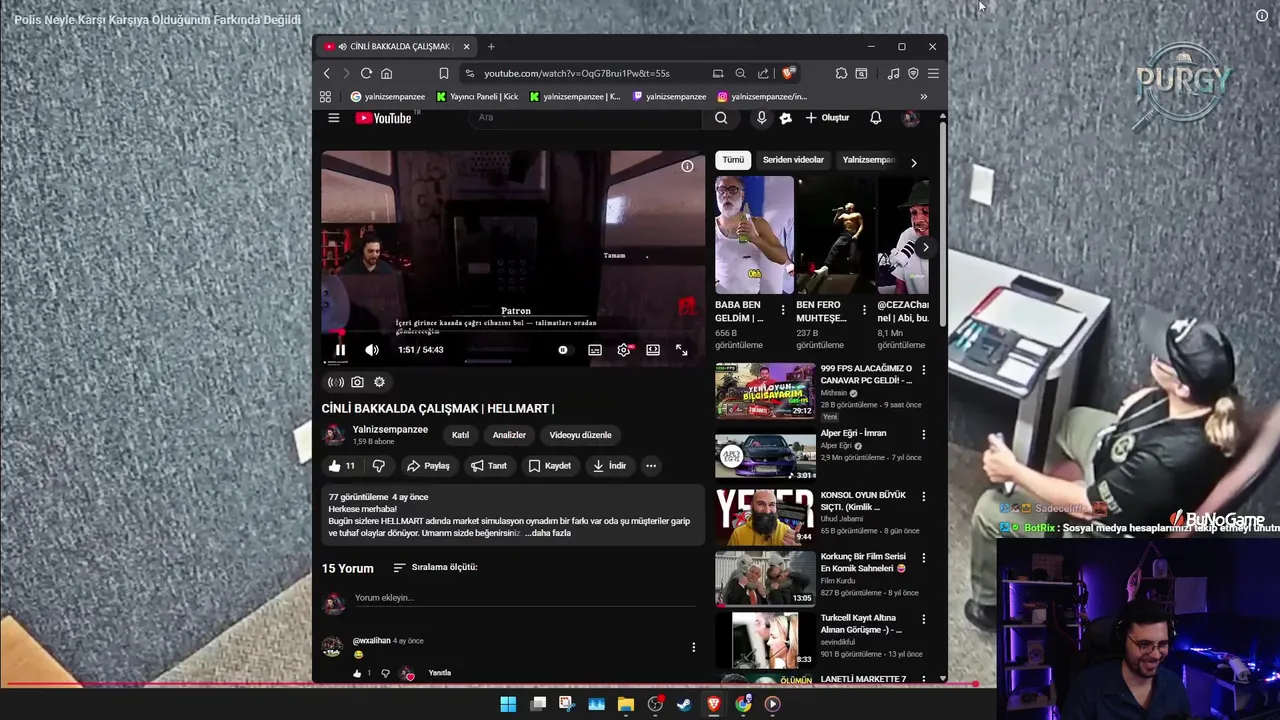The image size is (1280, 720).
Task: Bookmark page with bookmark icon
Action: (443, 73)
